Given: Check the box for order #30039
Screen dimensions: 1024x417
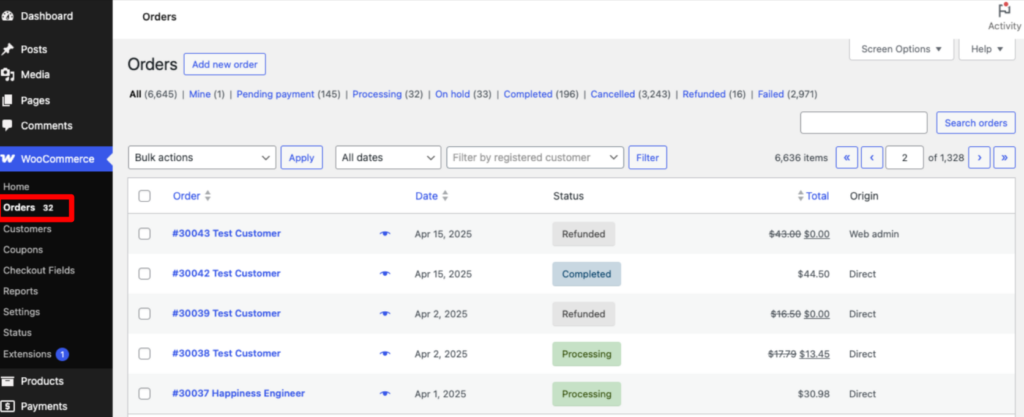Looking at the screenshot, I should tap(144, 314).
